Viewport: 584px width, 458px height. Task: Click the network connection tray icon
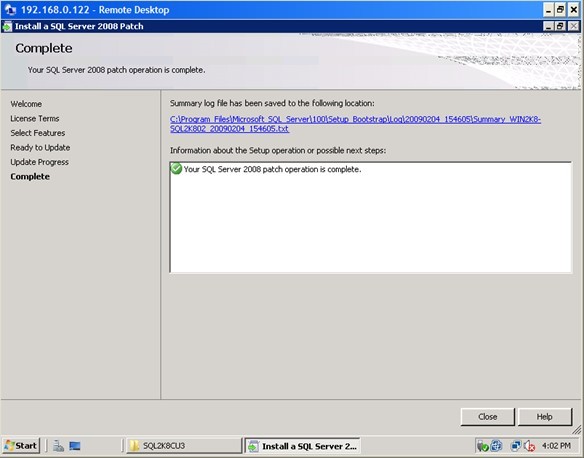(516, 446)
